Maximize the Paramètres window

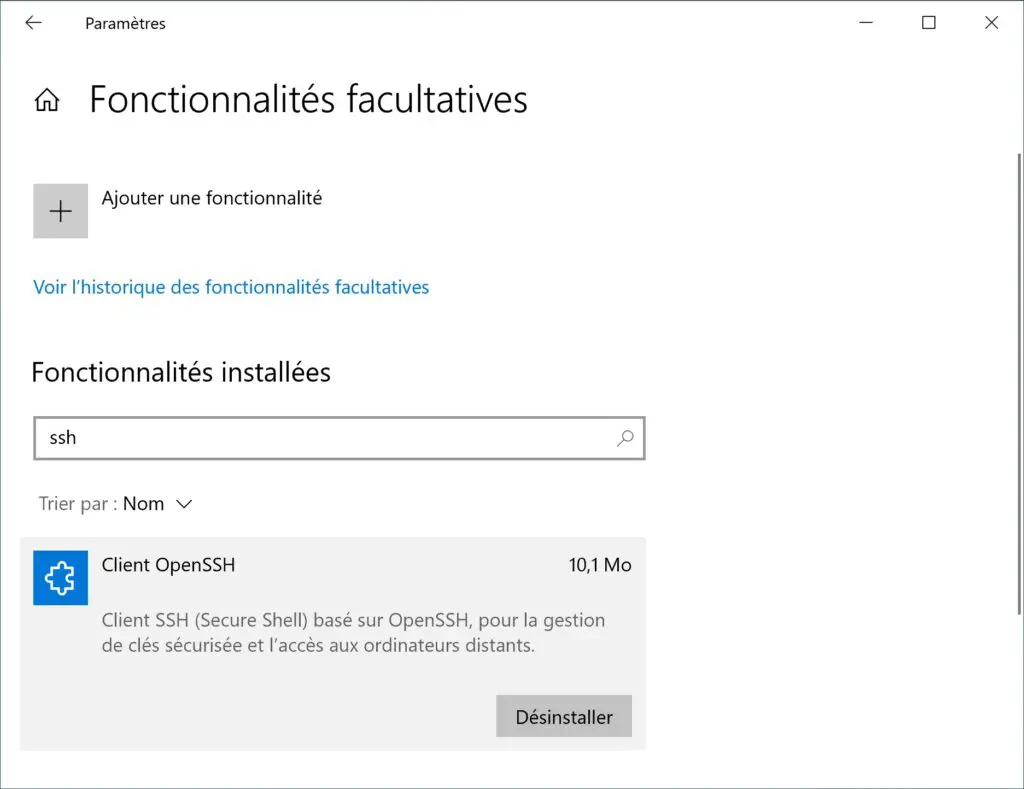(929, 23)
